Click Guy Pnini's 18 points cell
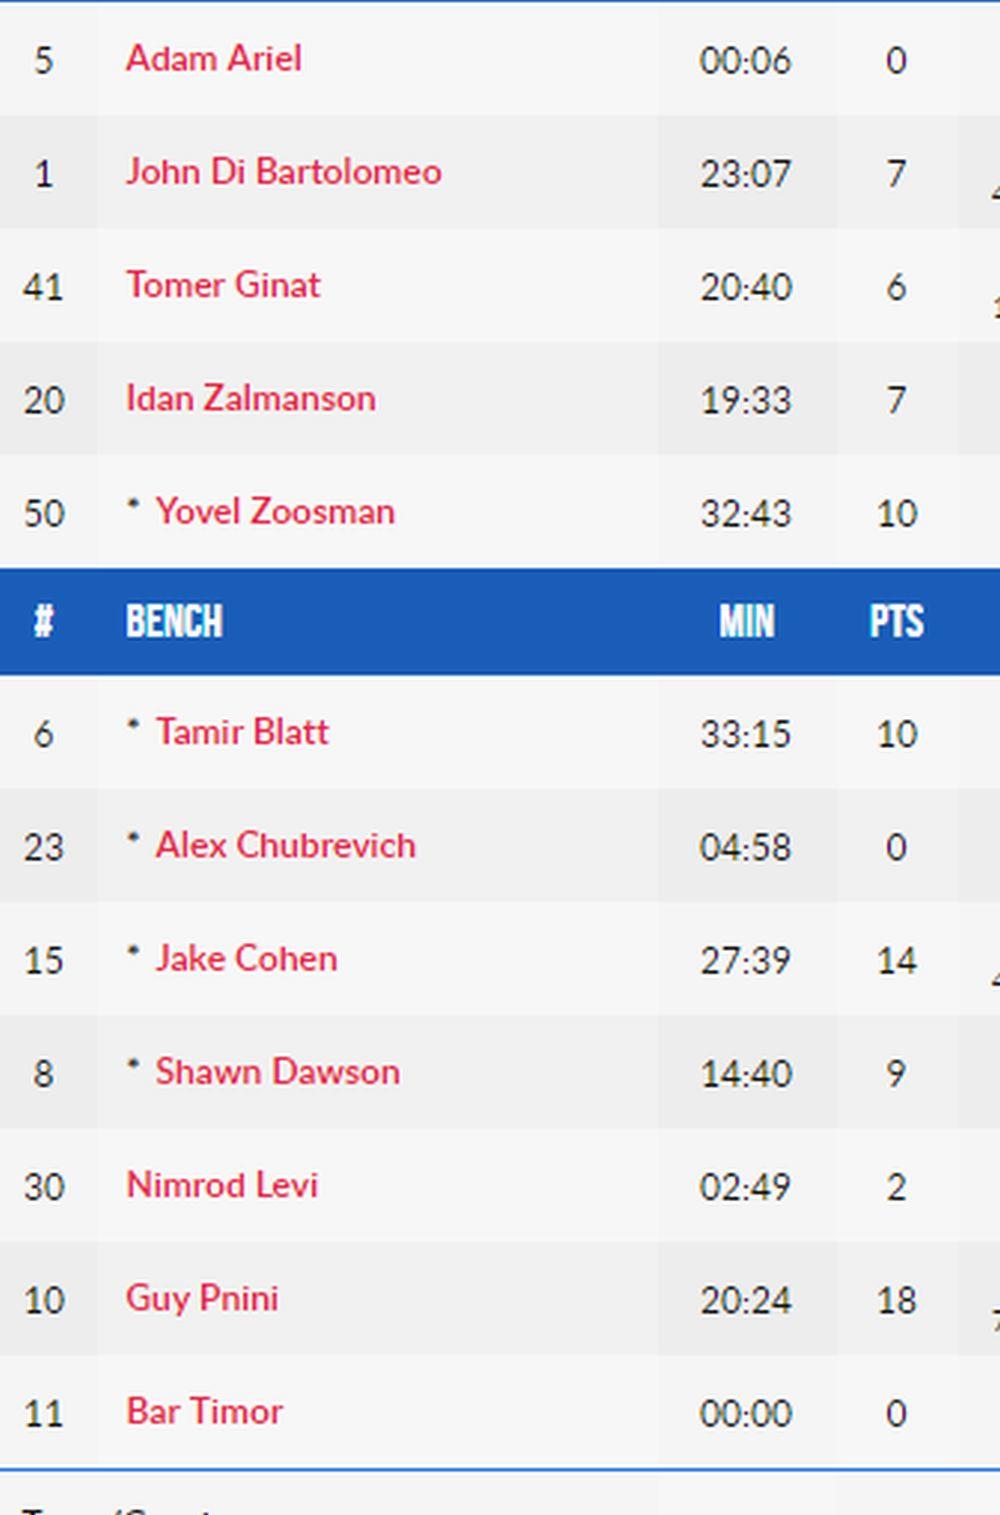 [x=896, y=1300]
